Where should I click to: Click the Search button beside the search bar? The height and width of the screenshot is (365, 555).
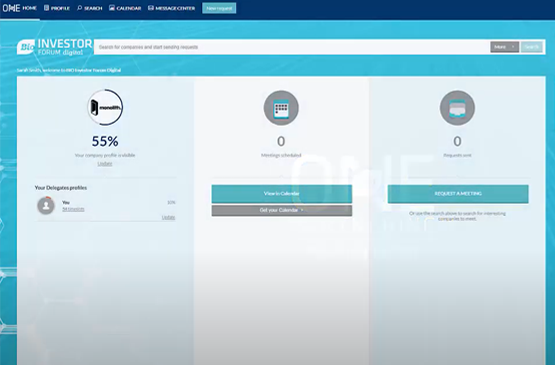pyautogui.click(x=532, y=47)
